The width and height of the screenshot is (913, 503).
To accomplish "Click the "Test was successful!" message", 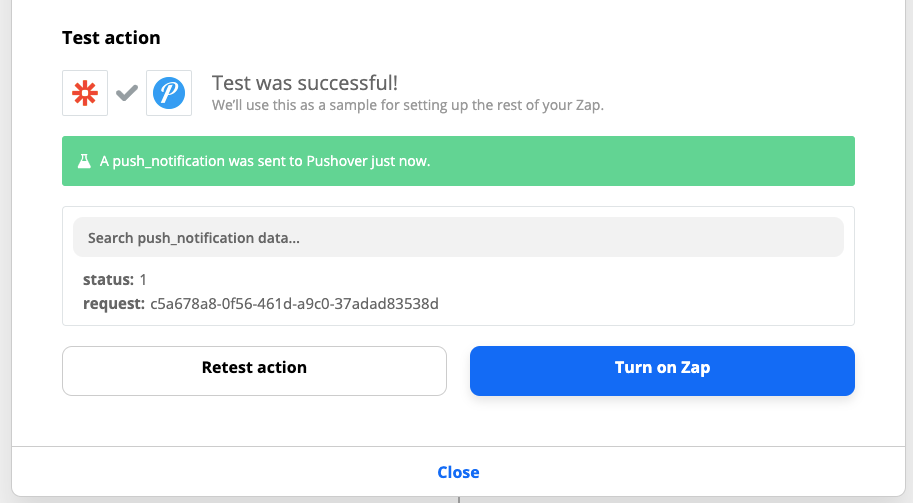I will pyautogui.click(x=306, y=83).
